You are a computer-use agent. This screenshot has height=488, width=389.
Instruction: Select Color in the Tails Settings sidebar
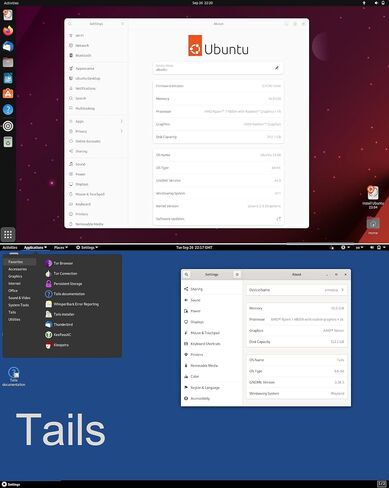[x=212, y=376]
